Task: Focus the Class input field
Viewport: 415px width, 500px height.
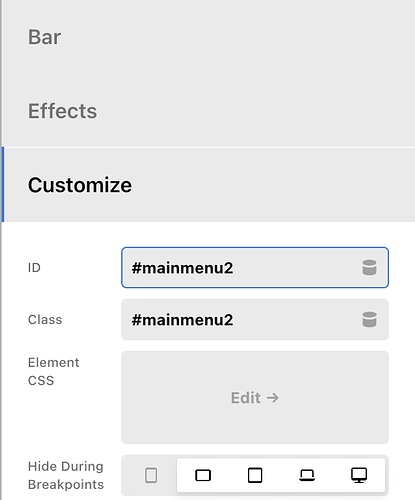Action: pyautogui.click(x=255, y=319)
